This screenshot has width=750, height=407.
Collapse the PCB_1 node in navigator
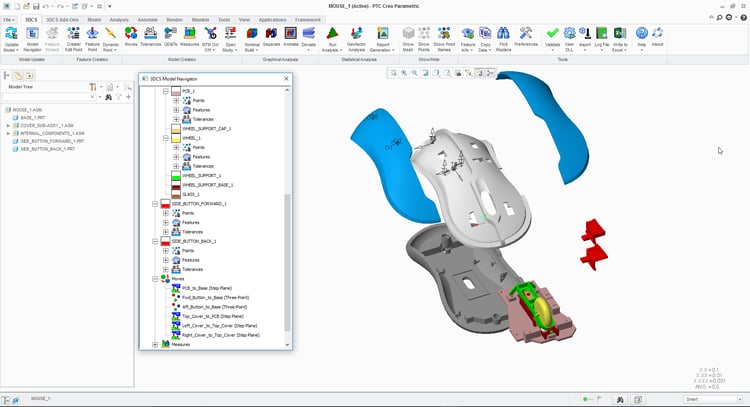click(165, 91)
